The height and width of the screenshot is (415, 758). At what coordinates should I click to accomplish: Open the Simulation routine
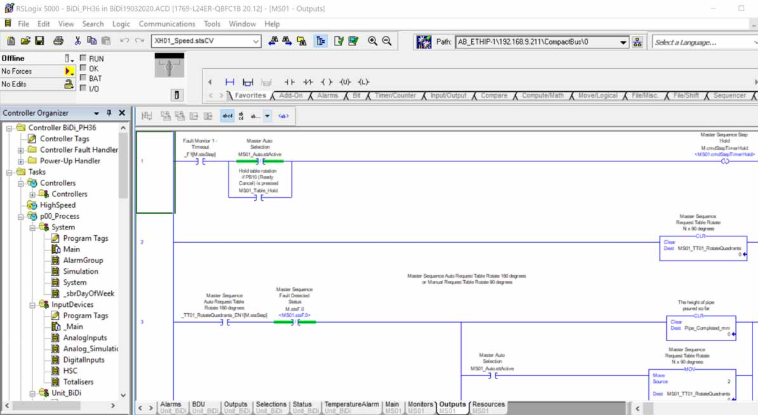pyautogui.click(x=80, y=271)
